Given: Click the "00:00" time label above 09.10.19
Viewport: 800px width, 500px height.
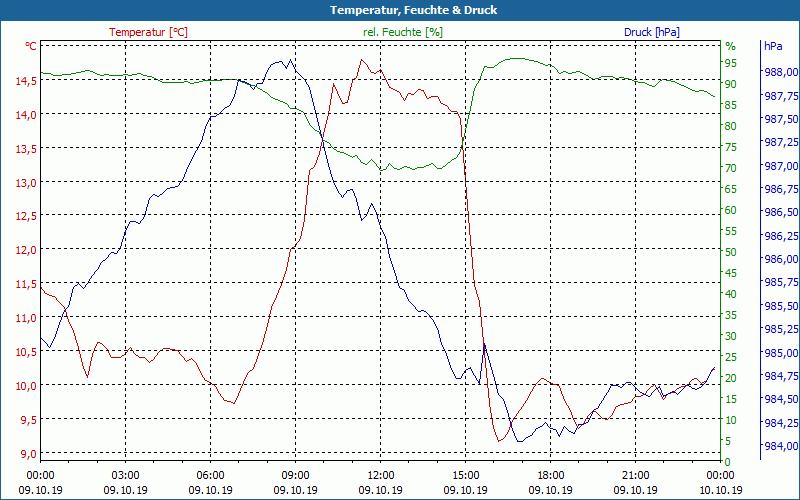Looking at the screenshot, I should 40,476.
